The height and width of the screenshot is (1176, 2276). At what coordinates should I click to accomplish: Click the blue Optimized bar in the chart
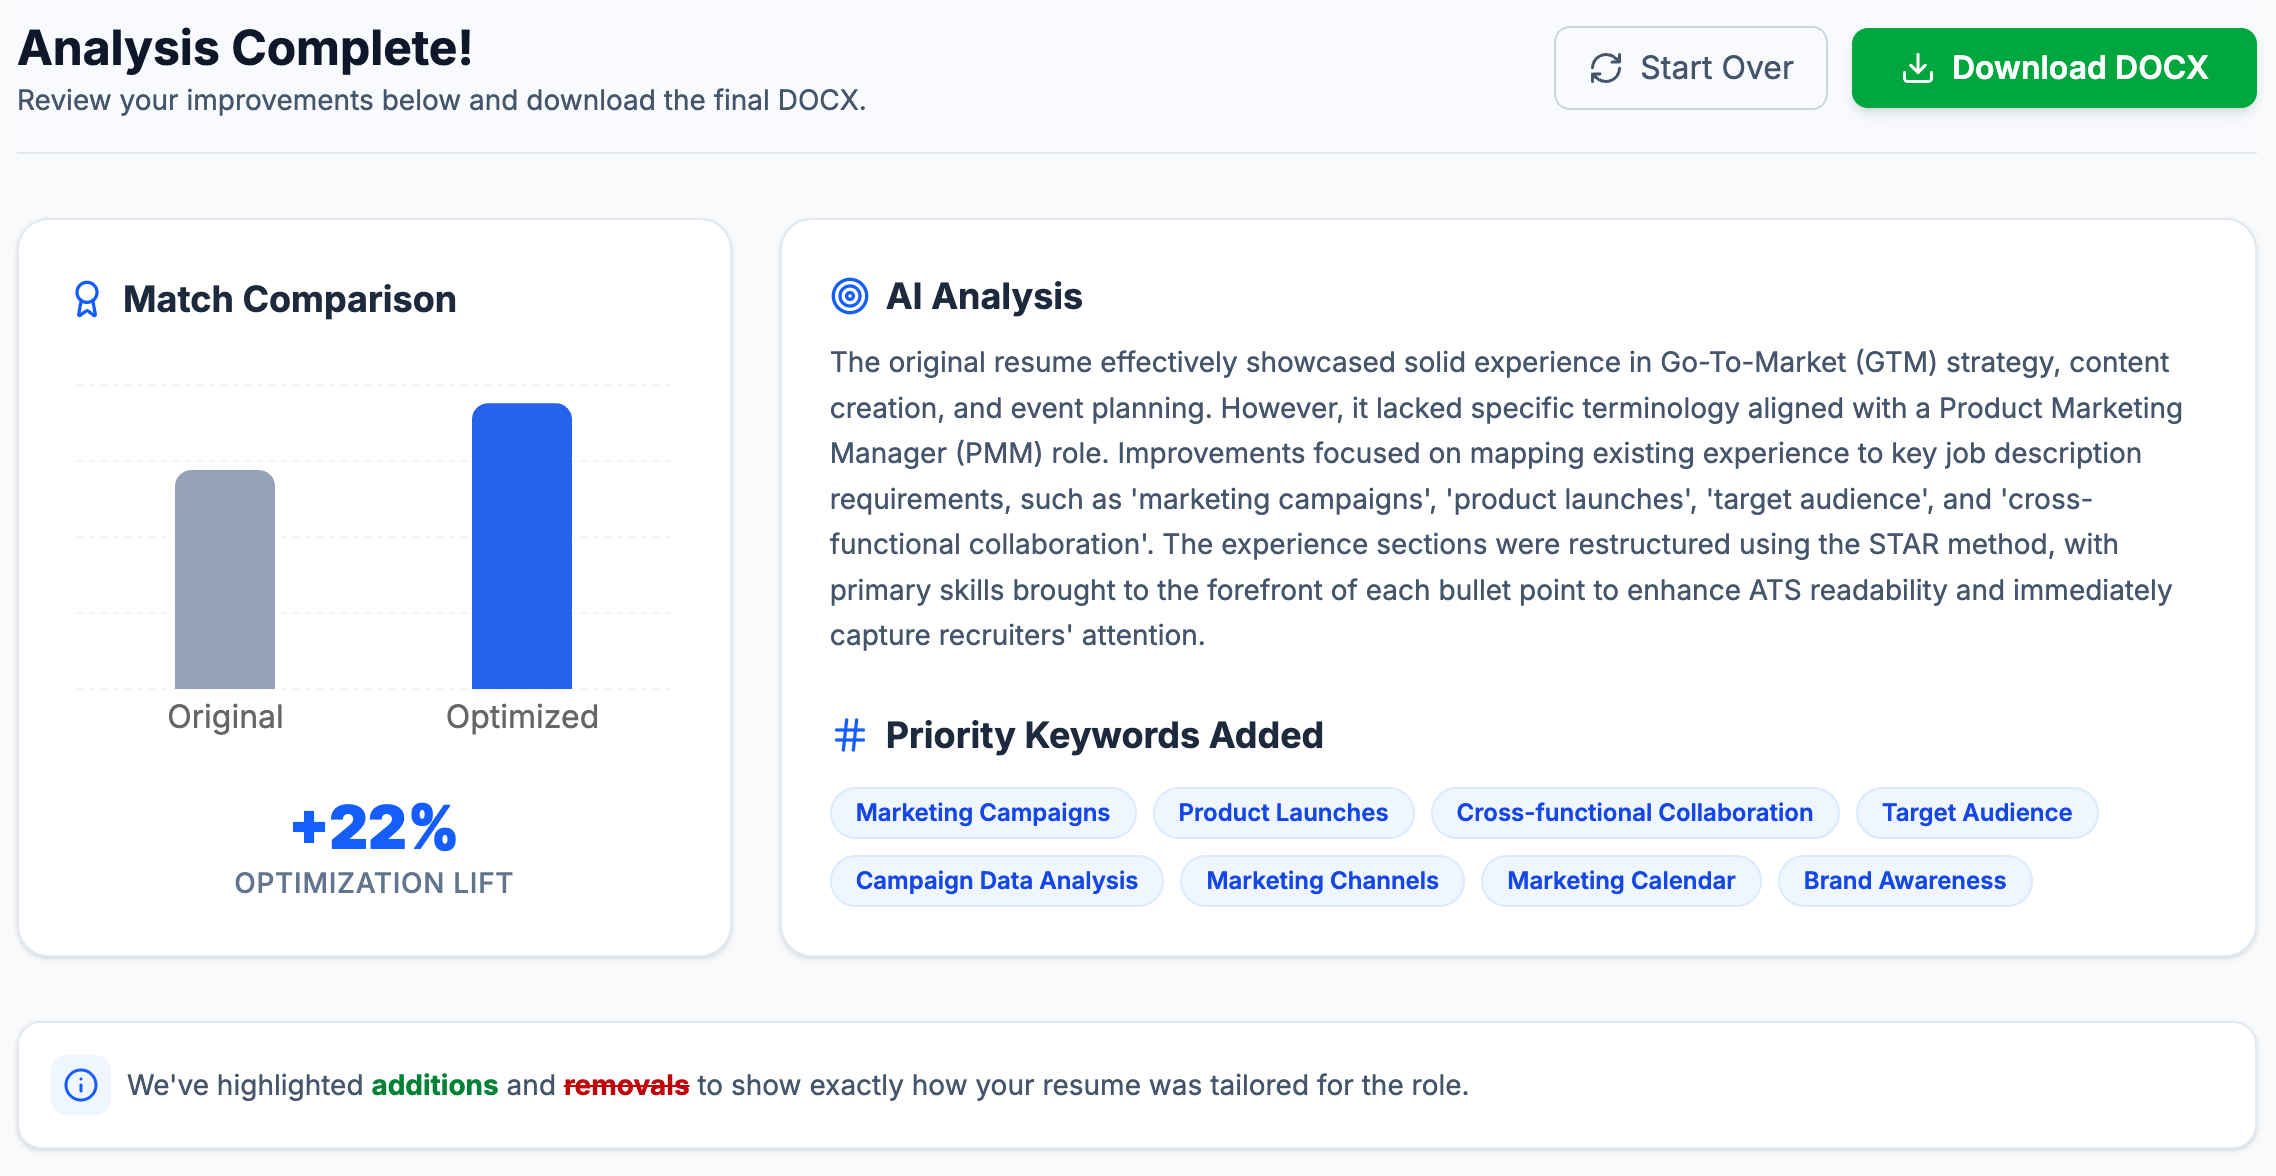pos(521,546)
